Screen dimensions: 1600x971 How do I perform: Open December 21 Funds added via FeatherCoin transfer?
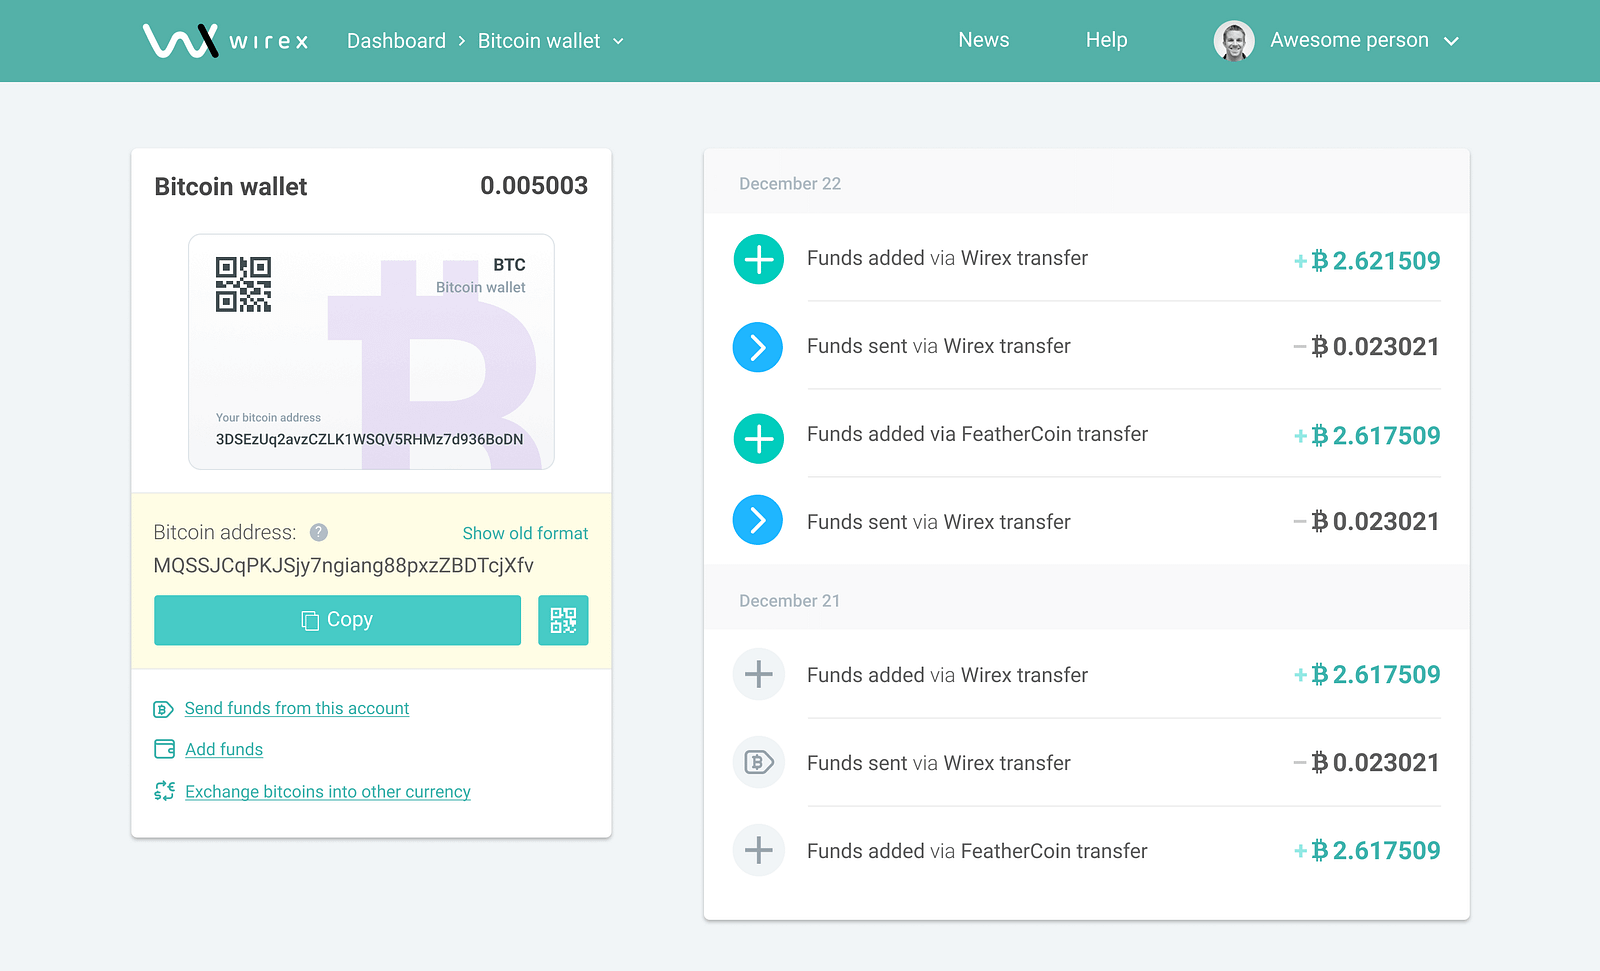pos(977,851)
